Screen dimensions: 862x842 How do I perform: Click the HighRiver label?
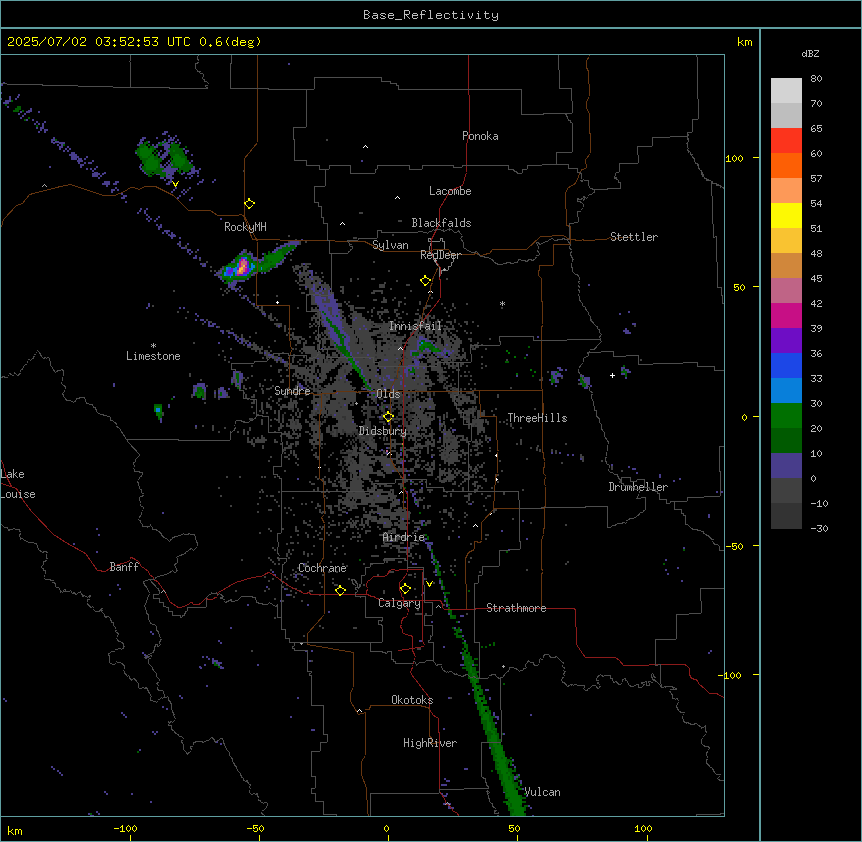(x=430, y=743)
